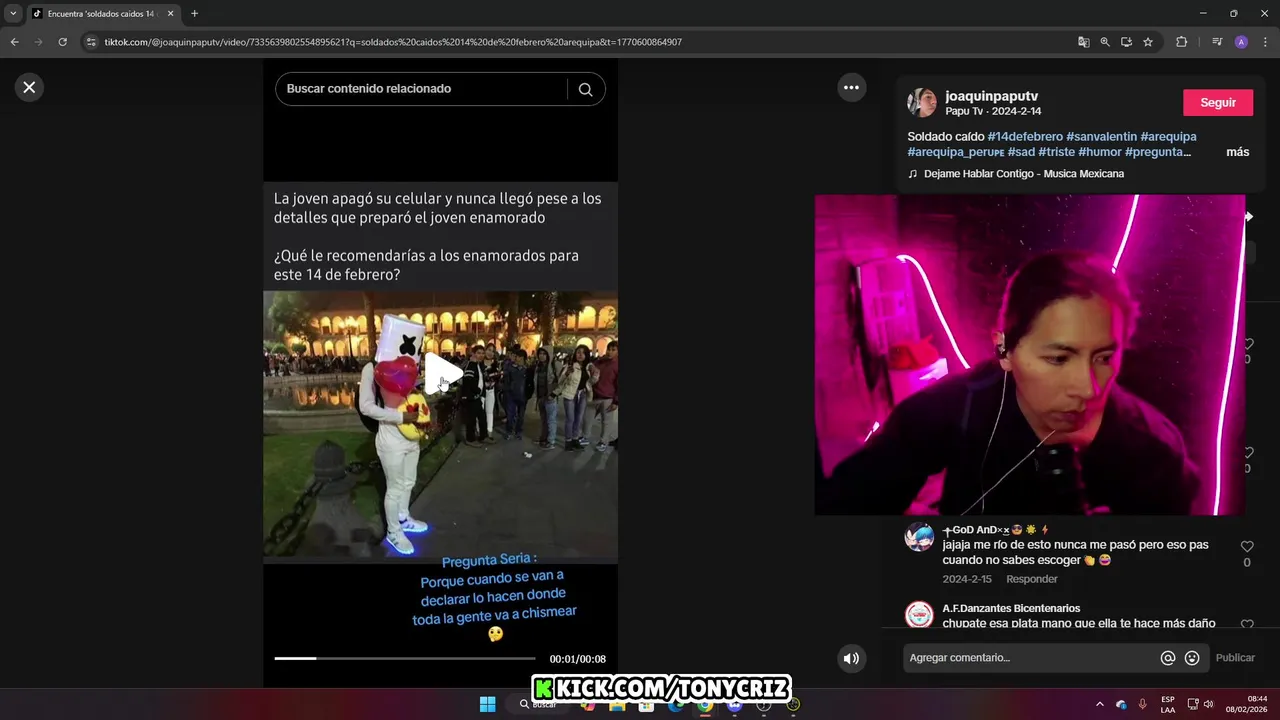Bookmark this tab with the star icon
Viewport: 1280px width, 720px height.
point(1148,42)
